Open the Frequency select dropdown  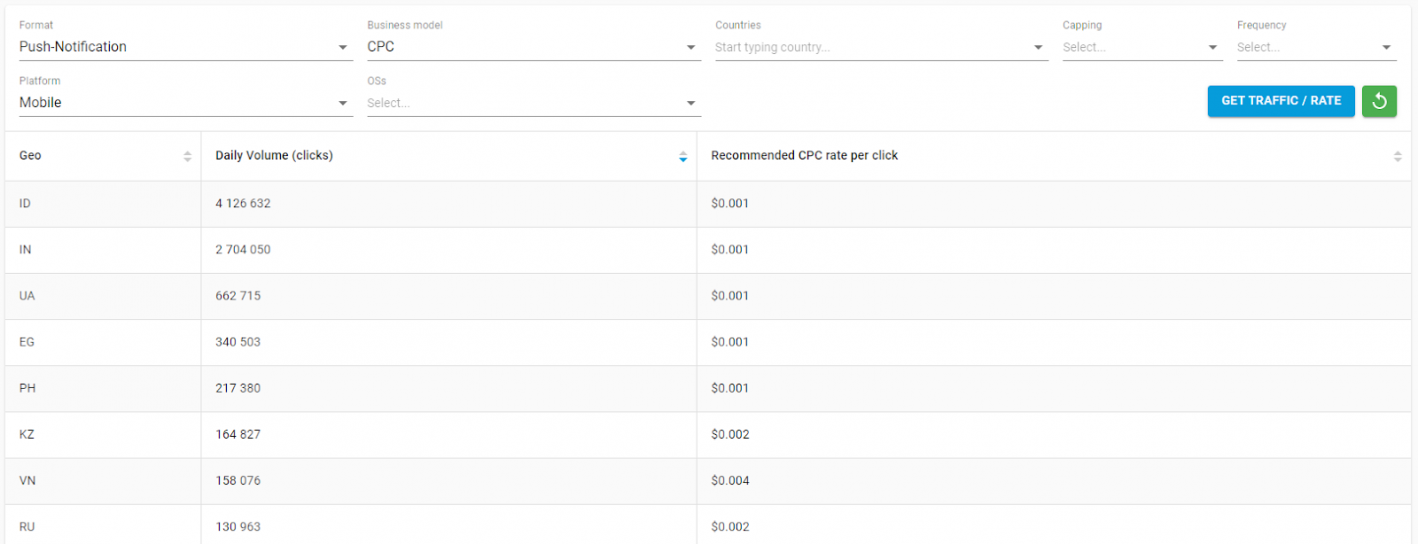coord(1317,47)
